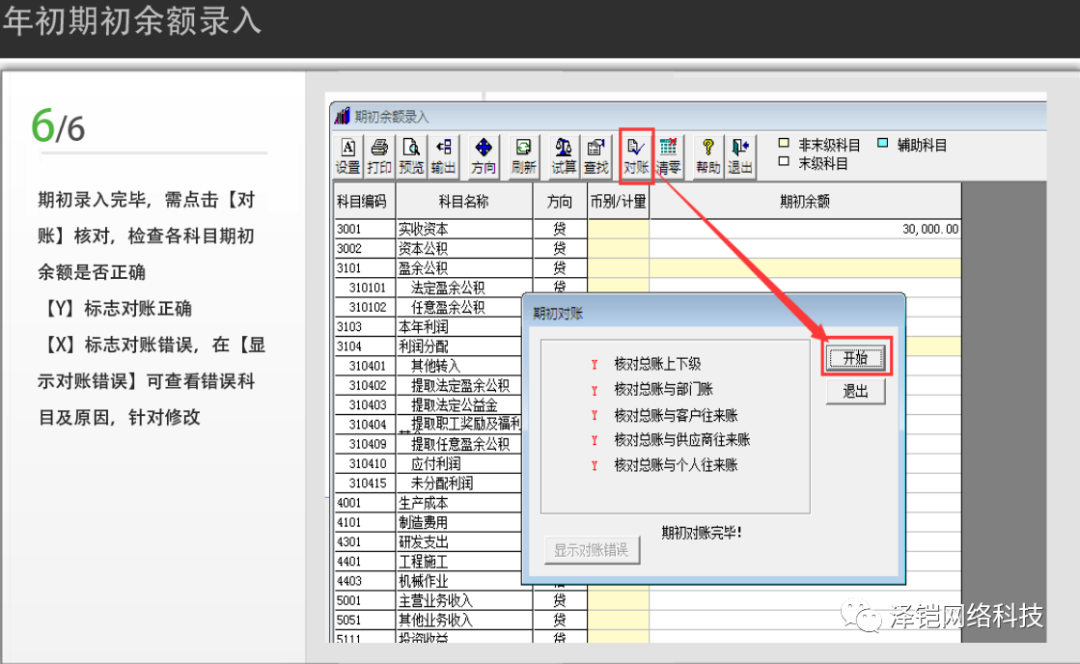Click the 方向 (Direction) toolbar icon
The image size is (1080, 664).
[483, 156]
